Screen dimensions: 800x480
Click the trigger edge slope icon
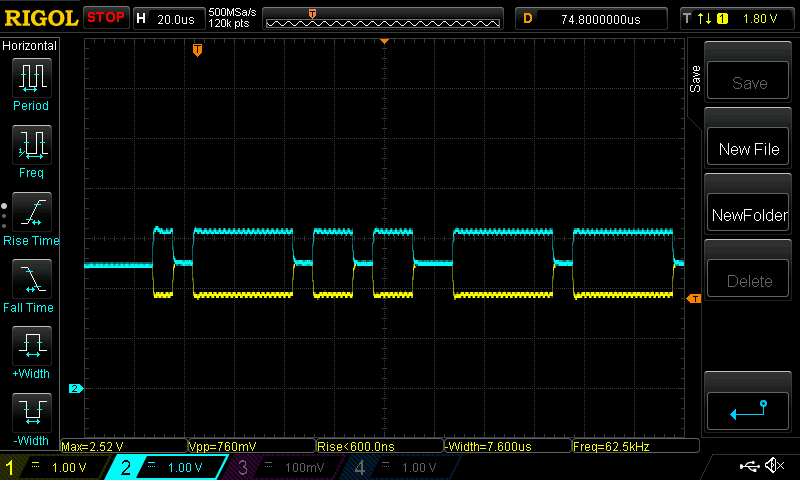(x=704, y=19)
